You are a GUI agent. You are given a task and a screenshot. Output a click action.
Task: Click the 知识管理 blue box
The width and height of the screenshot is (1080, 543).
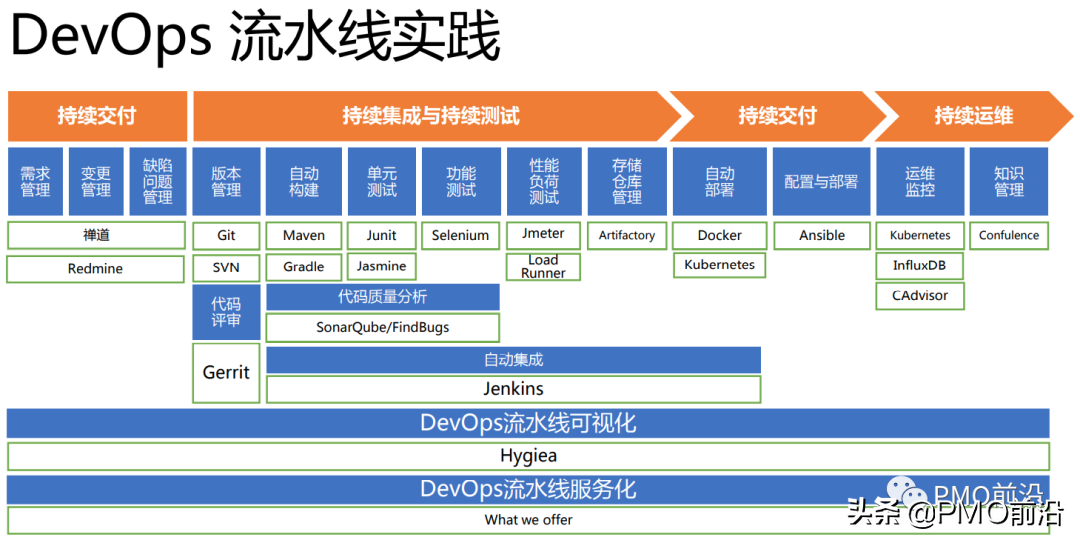1009,181
